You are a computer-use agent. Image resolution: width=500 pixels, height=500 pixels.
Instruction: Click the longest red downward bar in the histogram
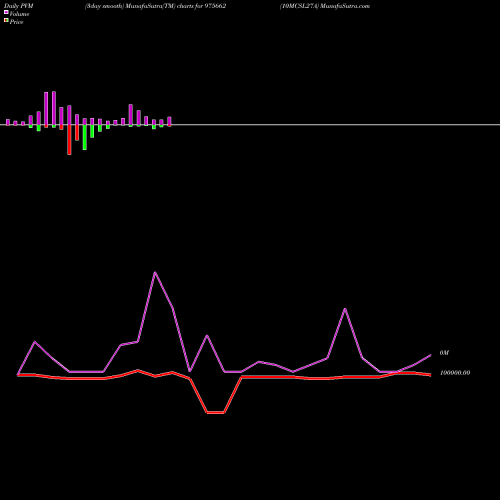pos(69,140)
